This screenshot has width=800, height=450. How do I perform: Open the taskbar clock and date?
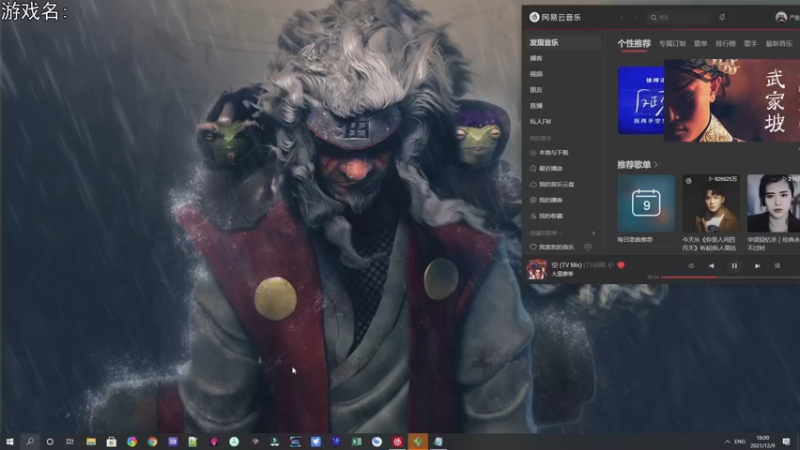(x=763, y=441)
